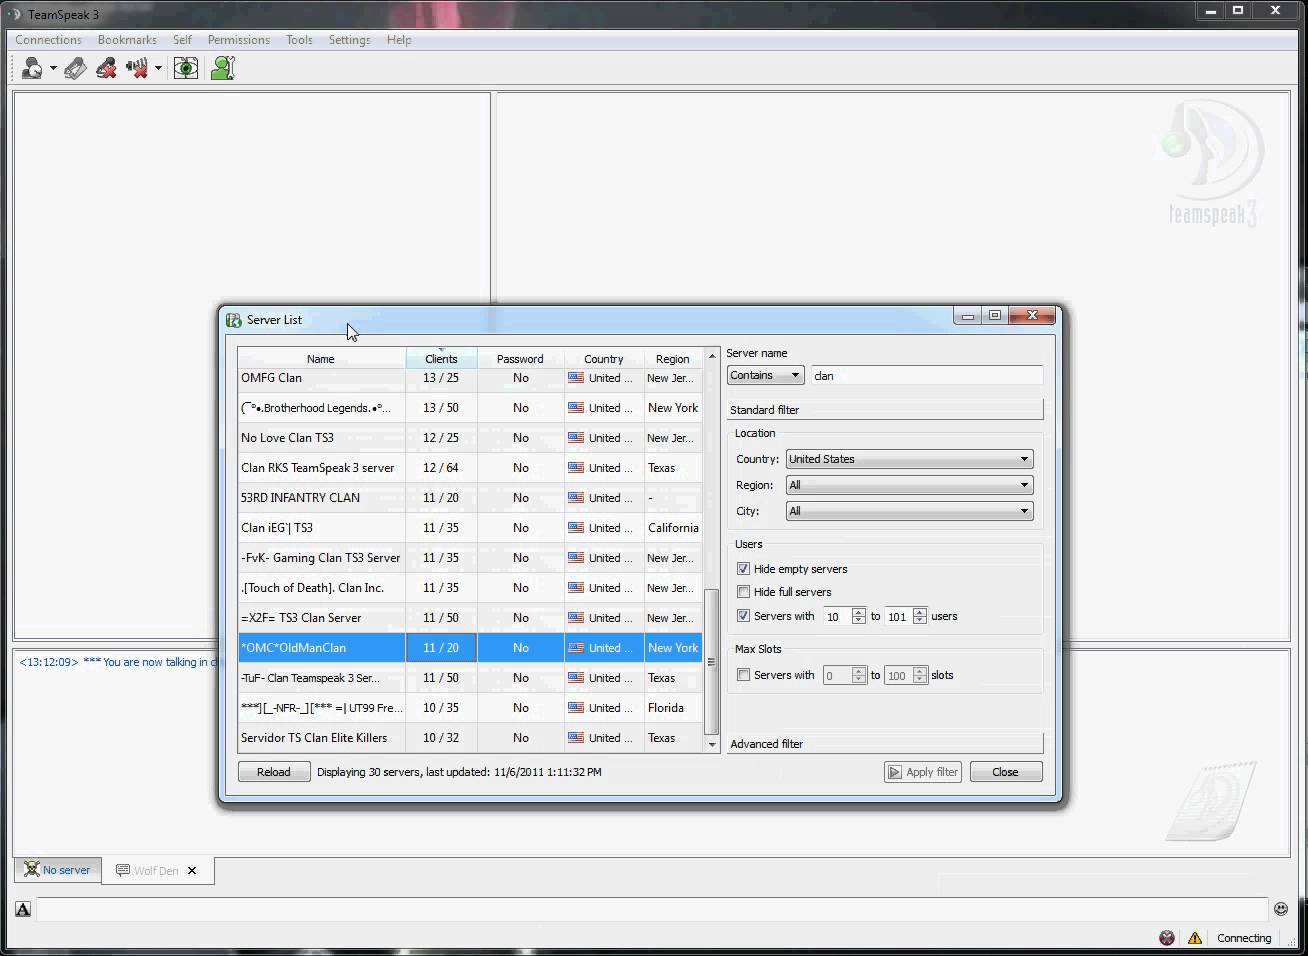Click the US flag in OMFG Clan row
This screenshot has width=1308, height=956.
point(576,378)
